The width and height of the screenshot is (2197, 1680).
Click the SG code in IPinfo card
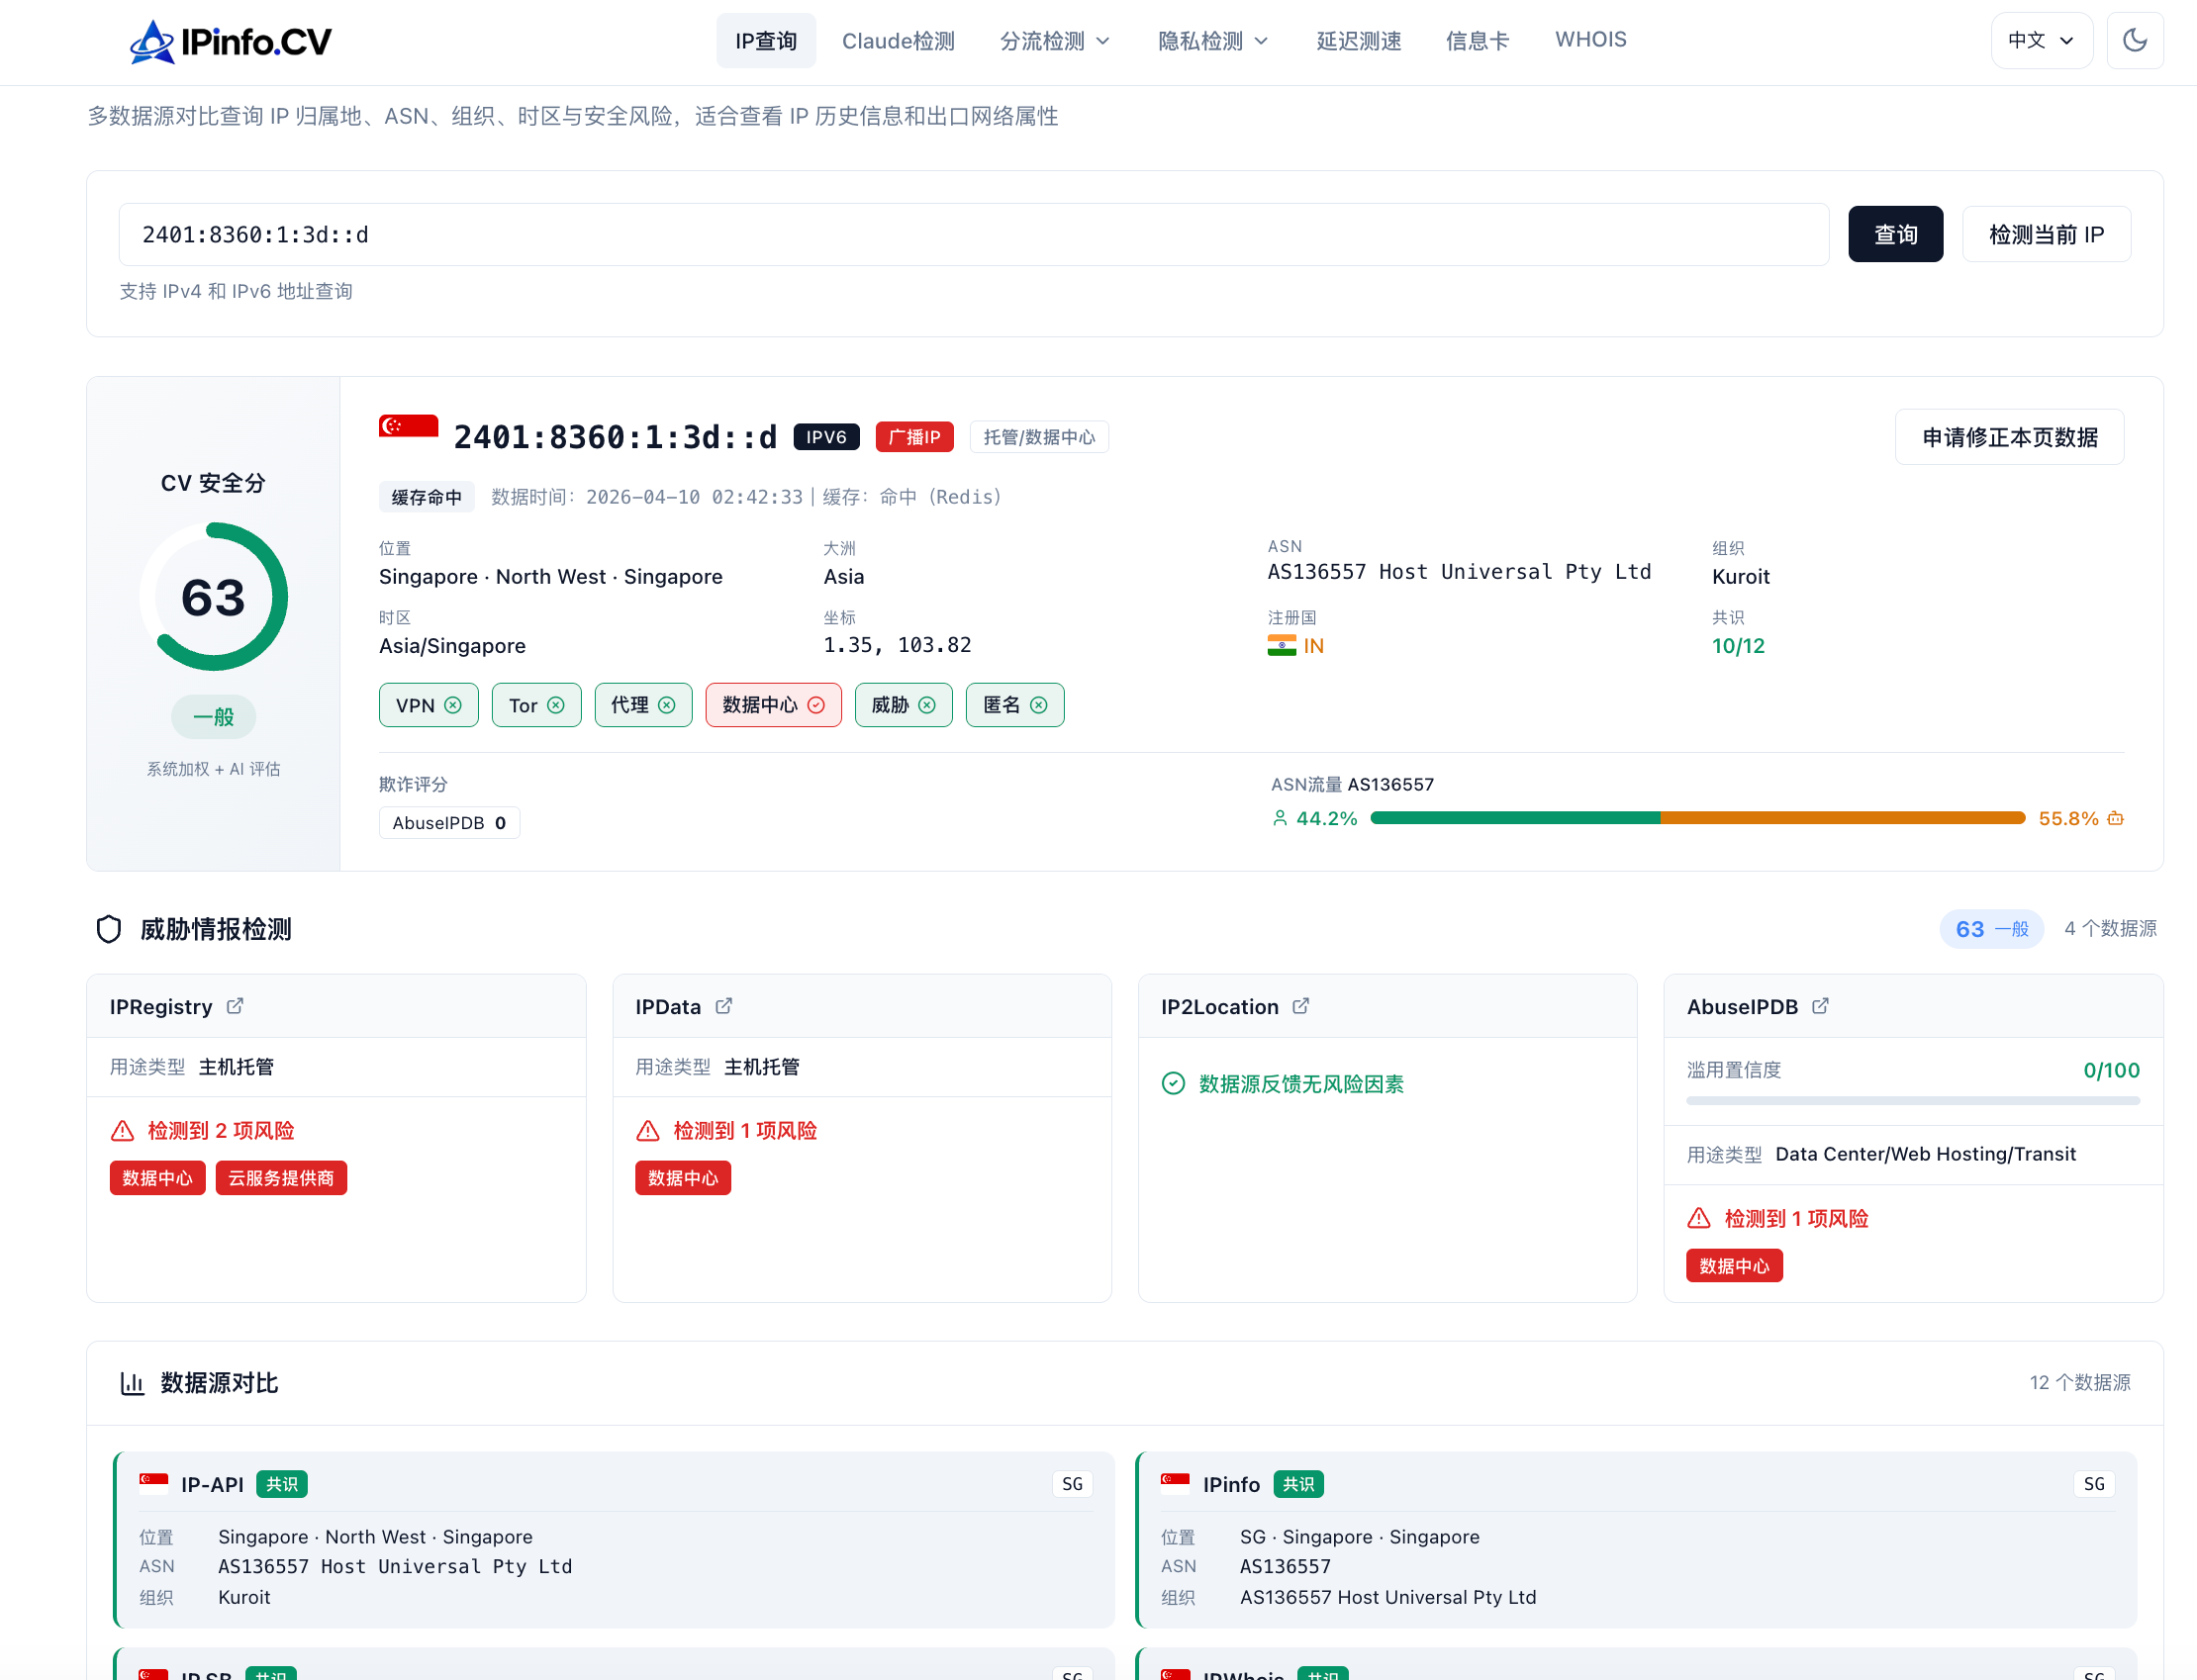2094,1484
